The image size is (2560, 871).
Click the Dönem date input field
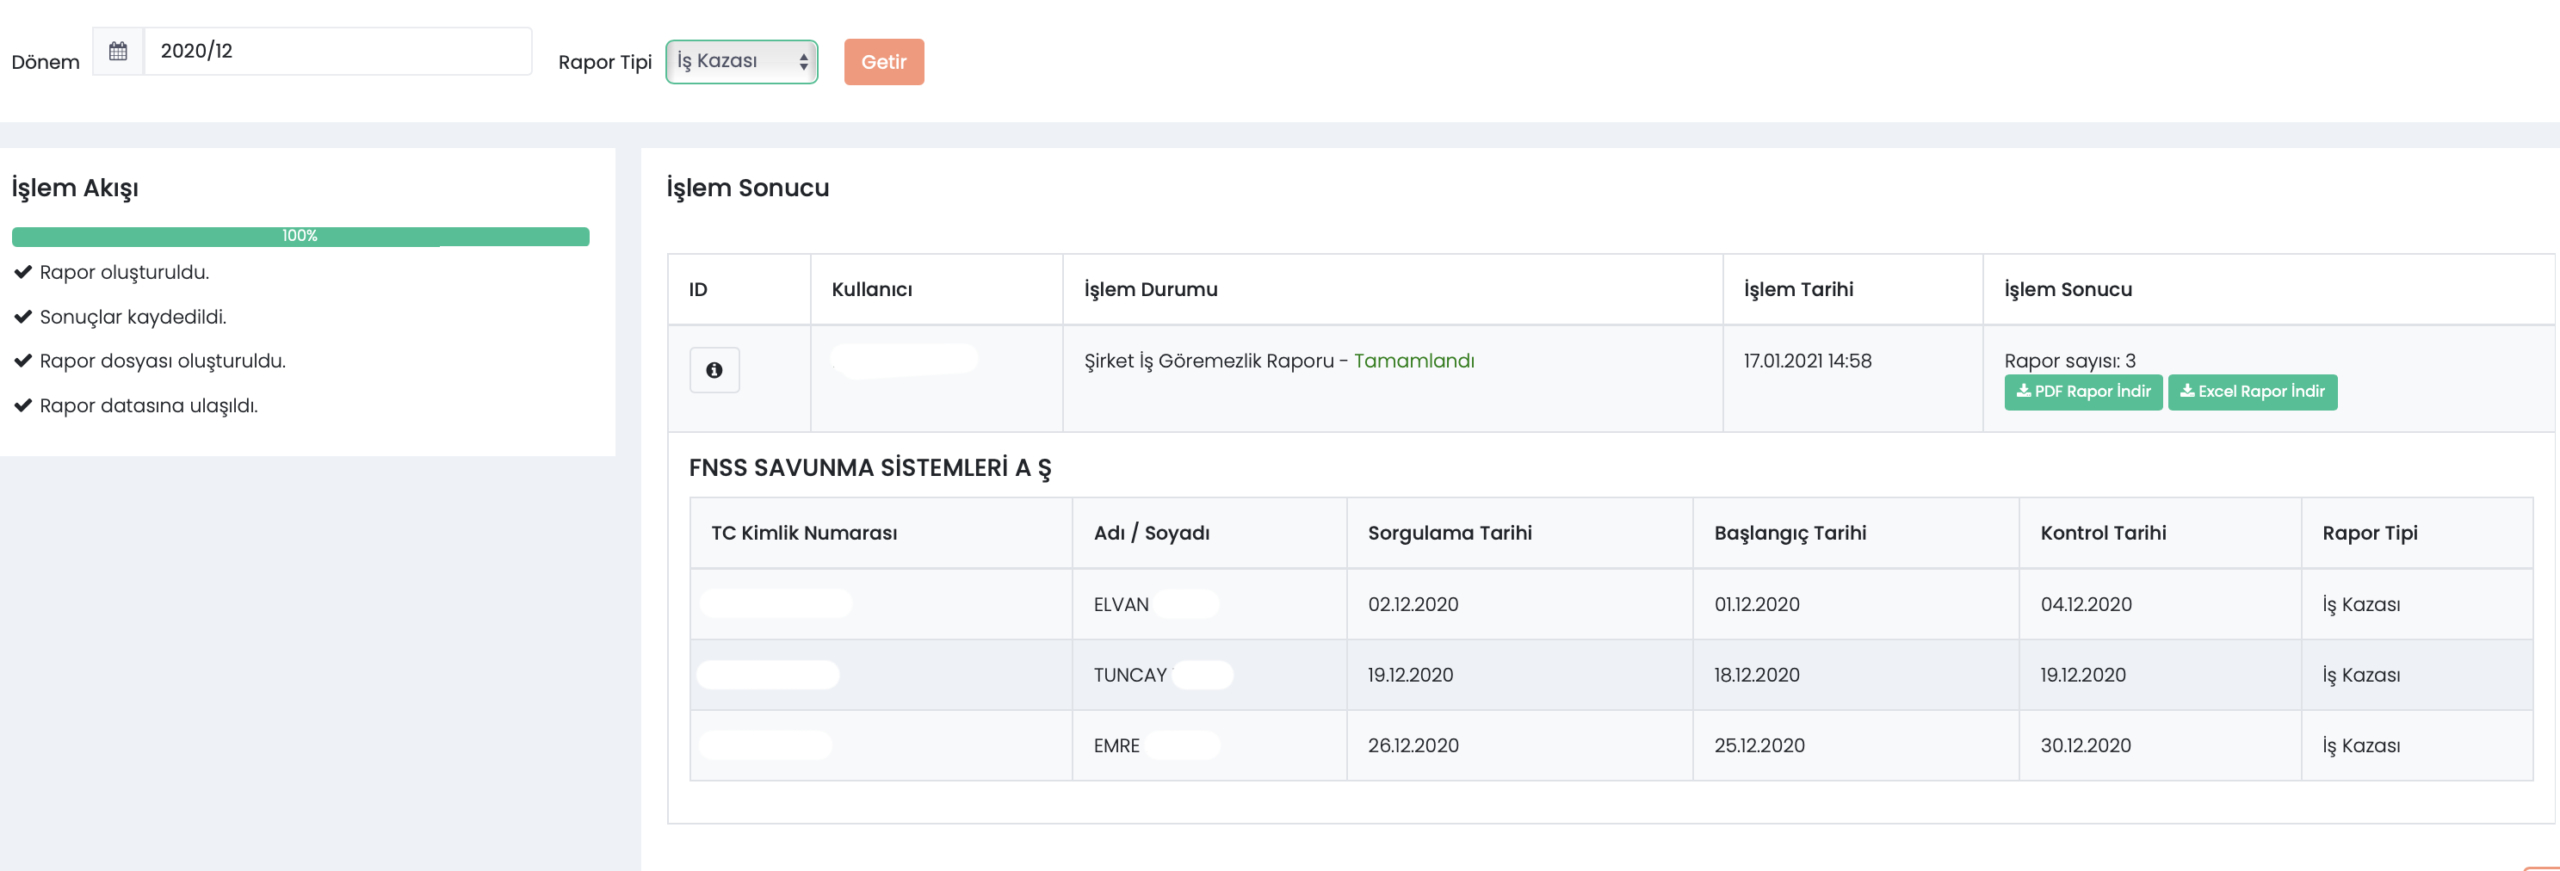coord(337,51)
